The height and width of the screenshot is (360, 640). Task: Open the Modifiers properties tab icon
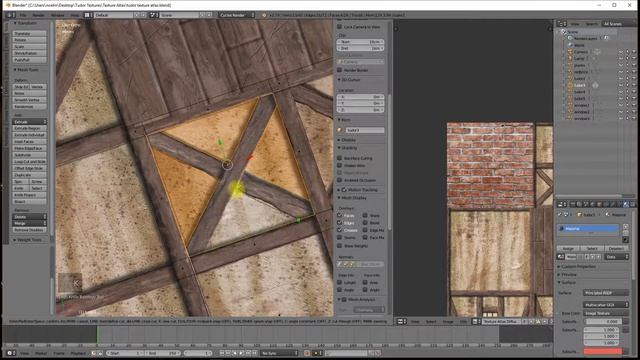613,204
